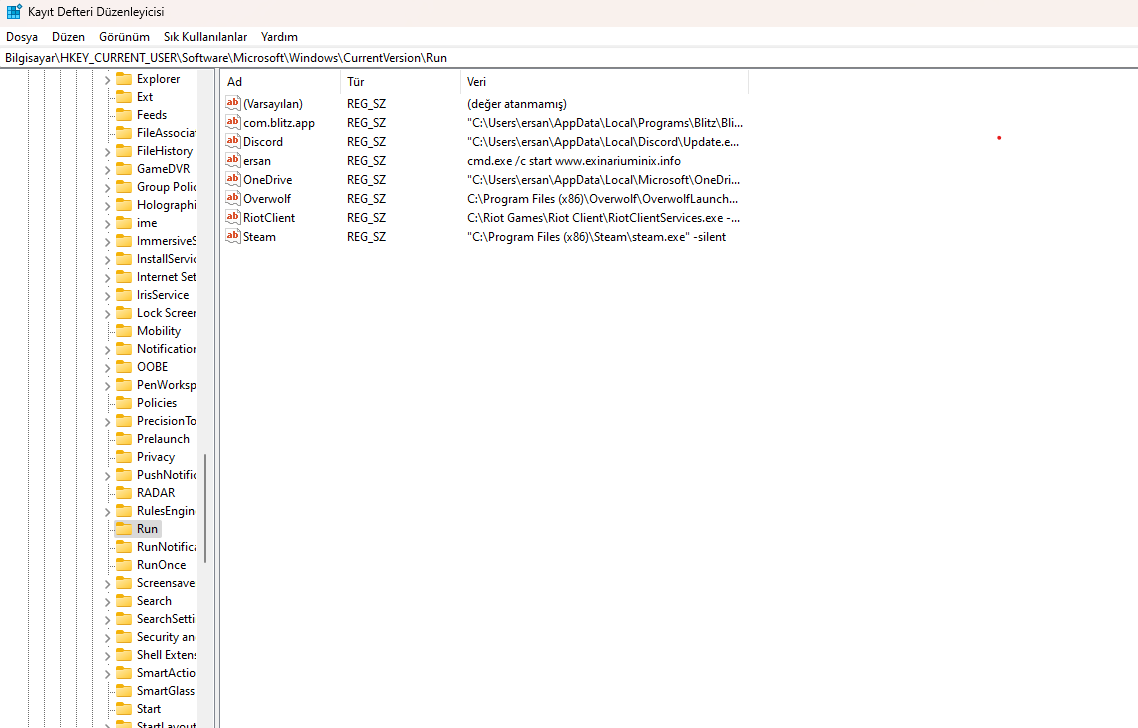
Task: Expand the Shell Extensions key chevron
Action: pos(107,655)
